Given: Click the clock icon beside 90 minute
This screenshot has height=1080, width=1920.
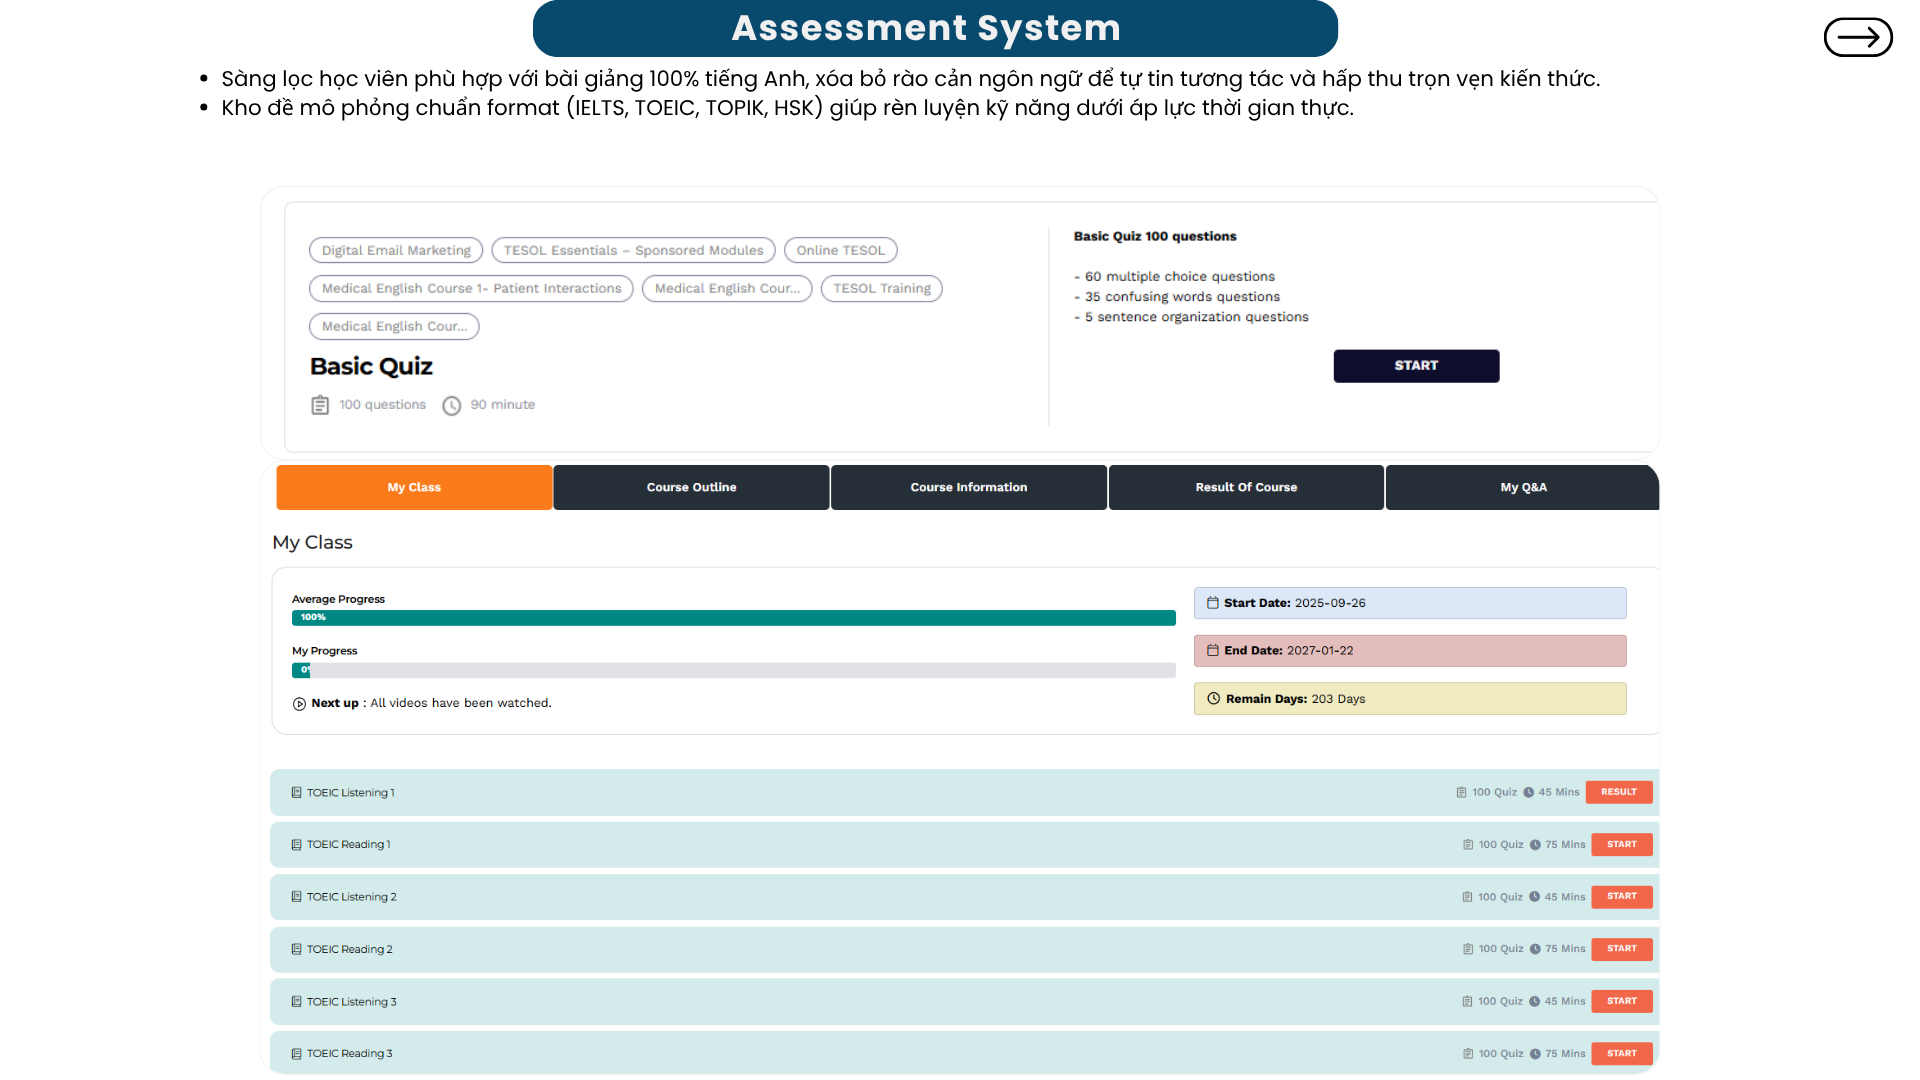Looking at the screenshot, I should 452,405.
